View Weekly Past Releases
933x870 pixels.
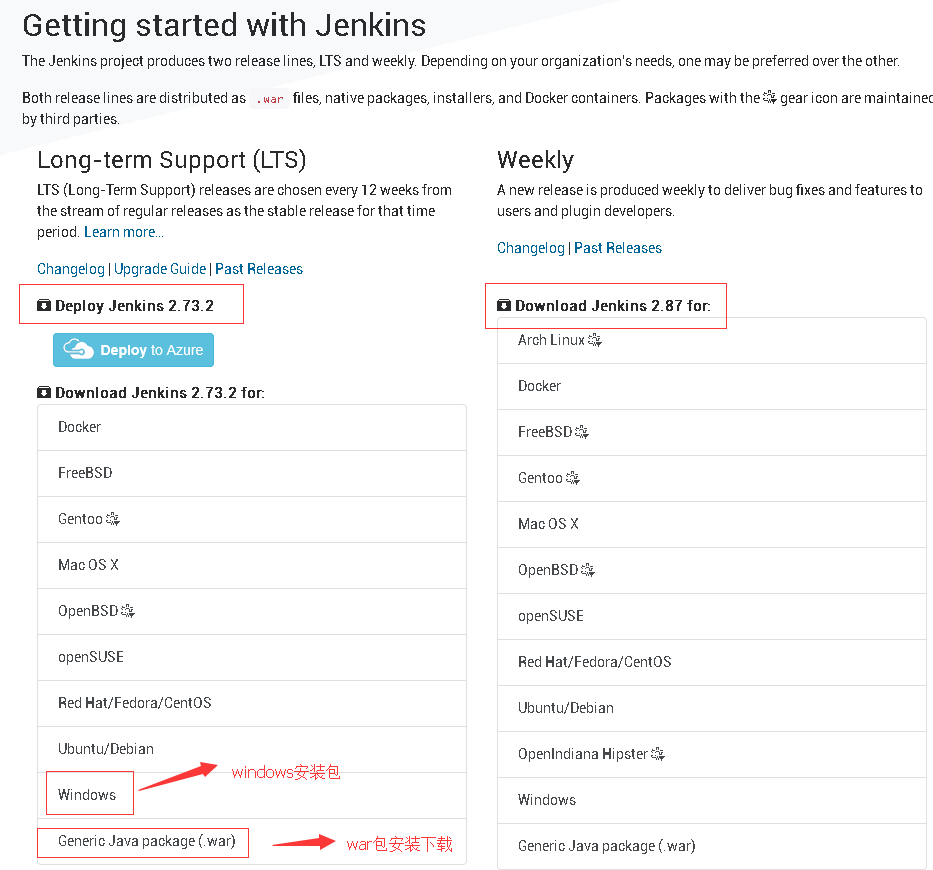618,248
